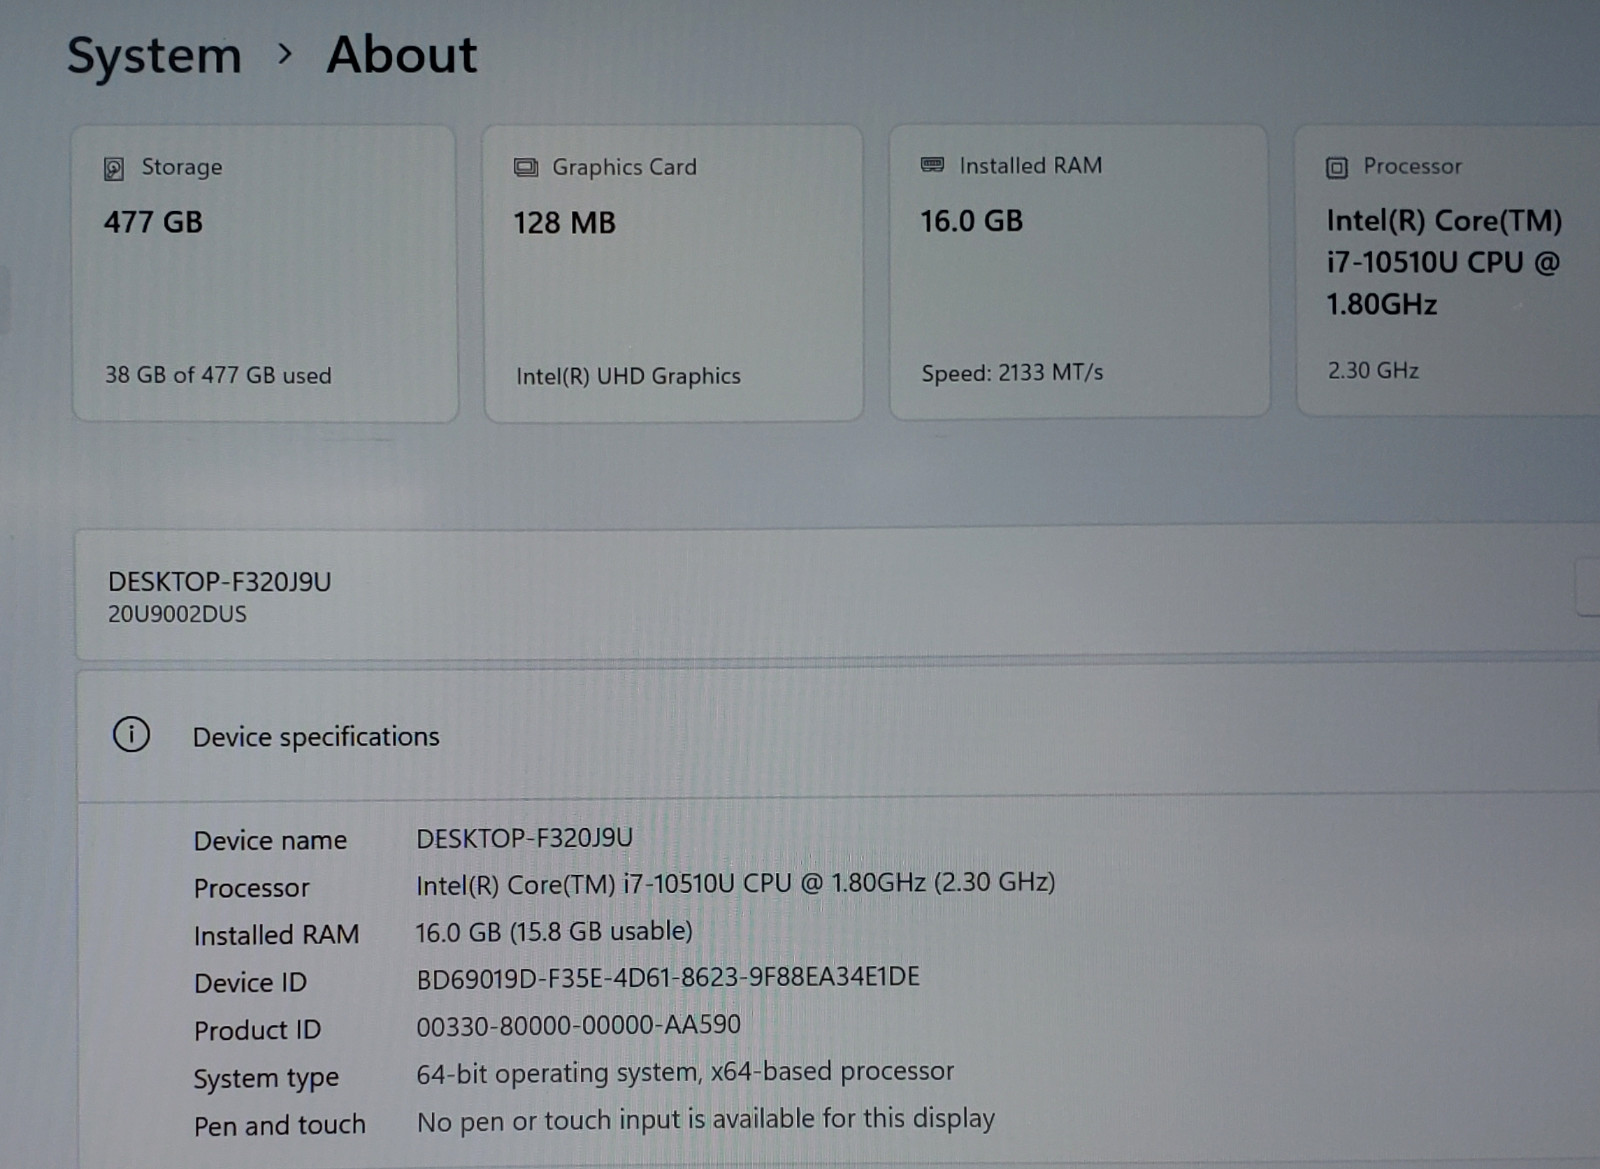Click the '128 MB' graphics value
The height and width of the screenshot is (1169, 1600).
[564, 223]
